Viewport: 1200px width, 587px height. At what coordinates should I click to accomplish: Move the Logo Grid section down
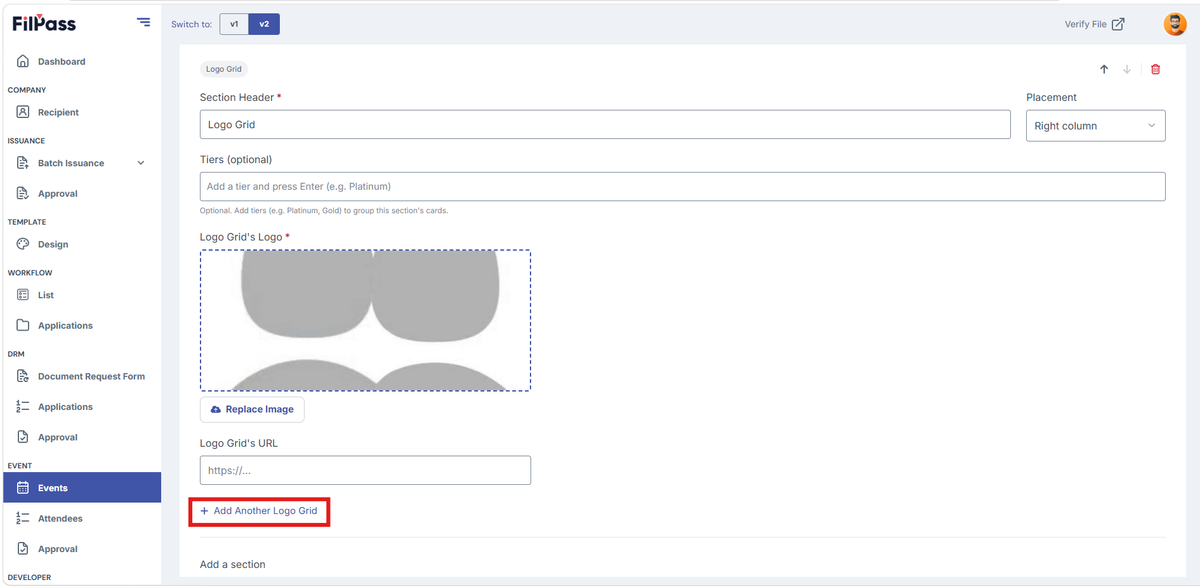(x=1127, y=70)
